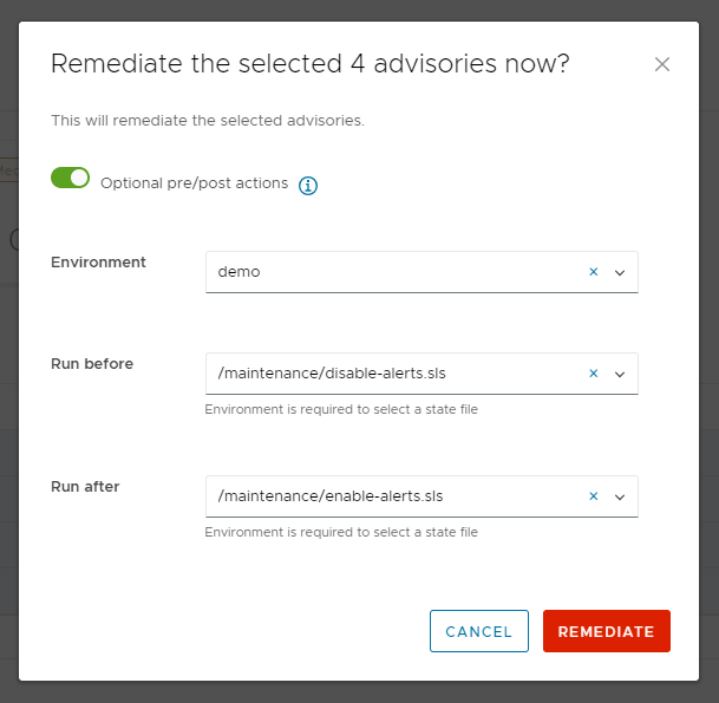719x703 pixels.
Task: Open the Run after state file dropdown arrow
Action: pos(619,496)
